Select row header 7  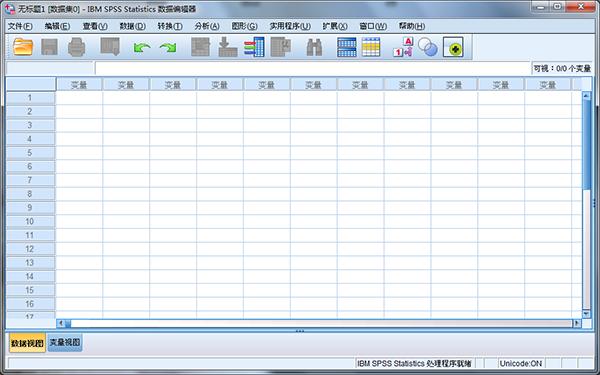31,180
